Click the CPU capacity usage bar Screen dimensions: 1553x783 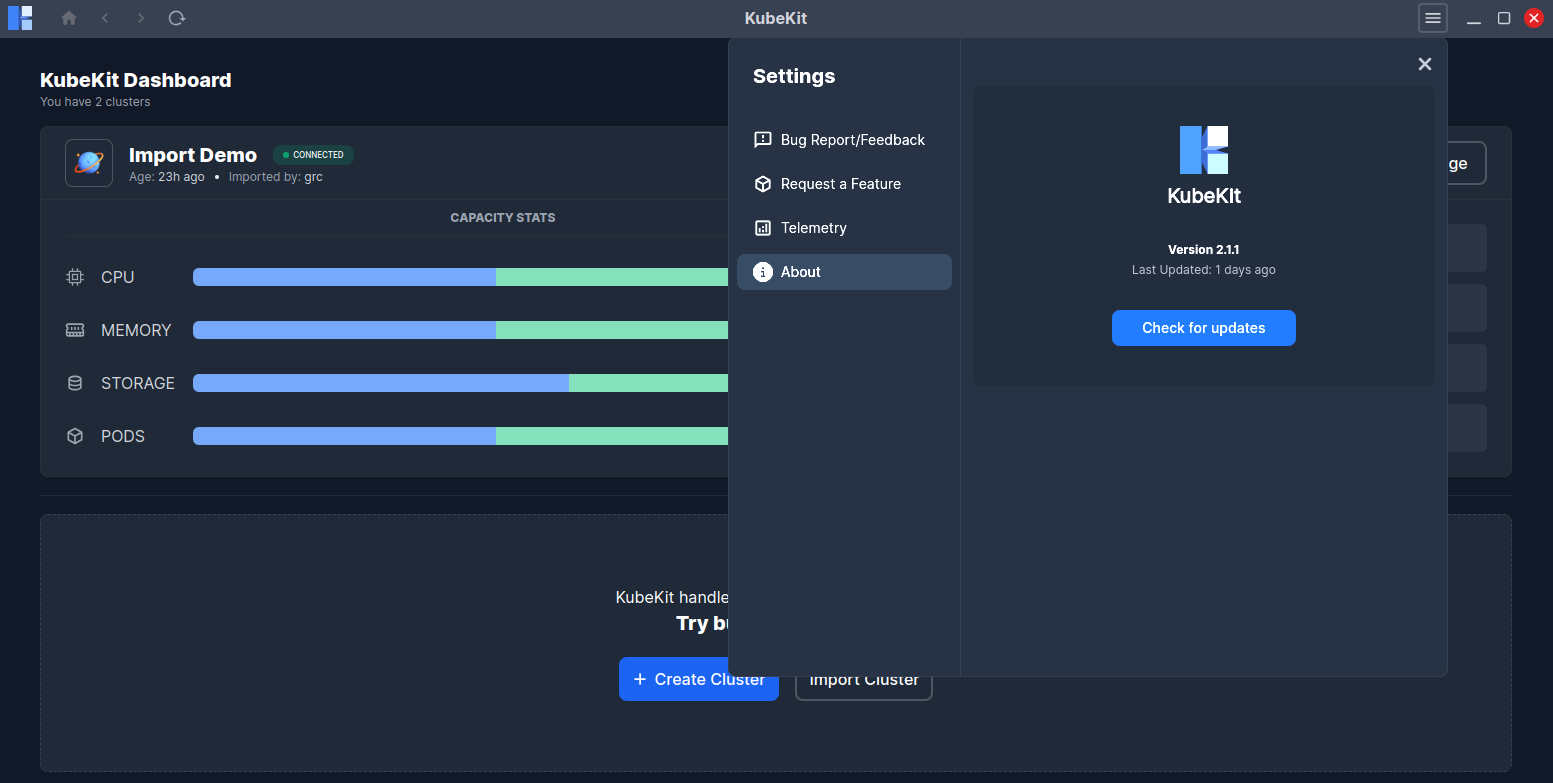tap(460, 277)
